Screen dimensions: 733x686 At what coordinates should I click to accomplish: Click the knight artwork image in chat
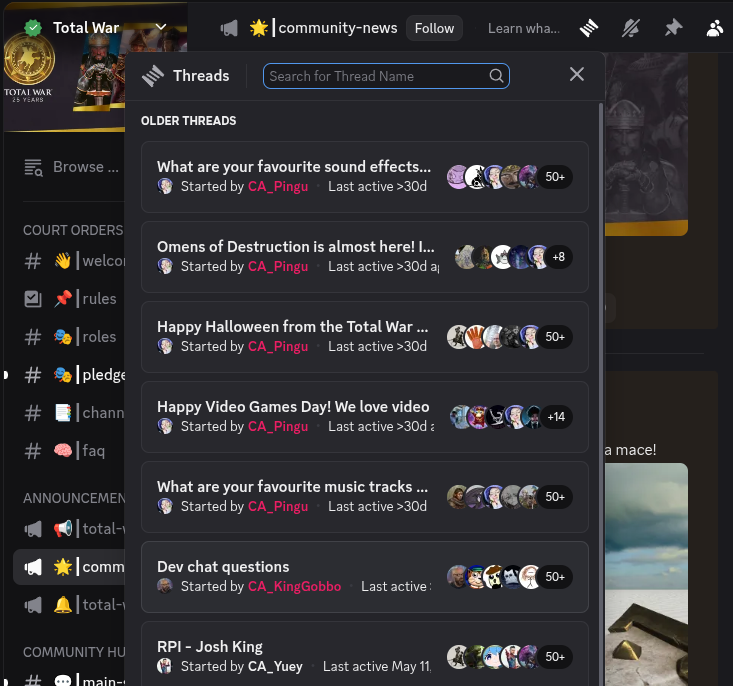(x=647, y=144)
